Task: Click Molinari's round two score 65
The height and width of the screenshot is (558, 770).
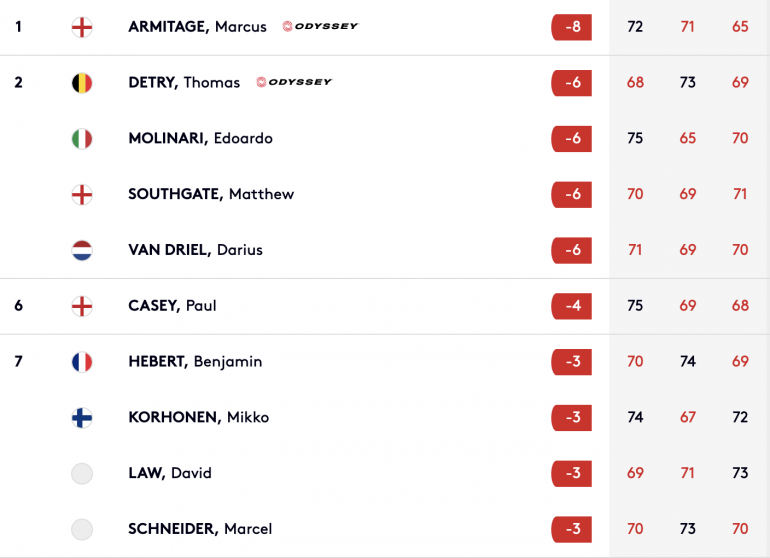Action: [x=688, y=138]
